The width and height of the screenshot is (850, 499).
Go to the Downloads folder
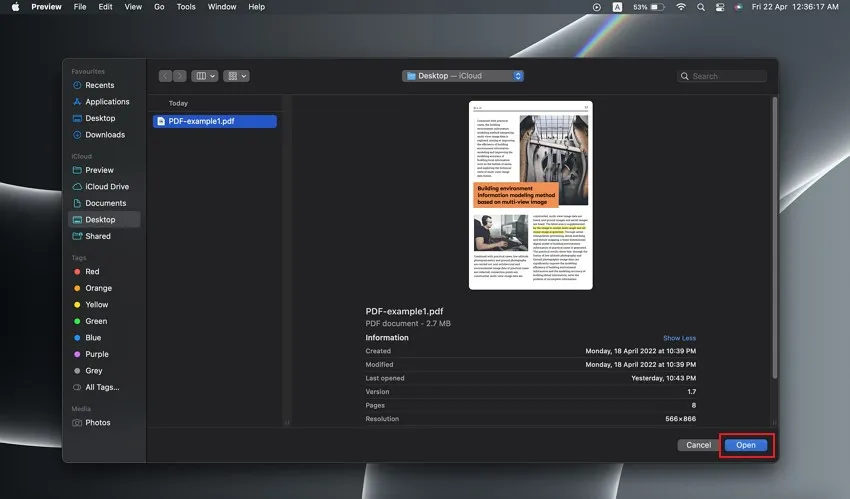tap(104, 135)
